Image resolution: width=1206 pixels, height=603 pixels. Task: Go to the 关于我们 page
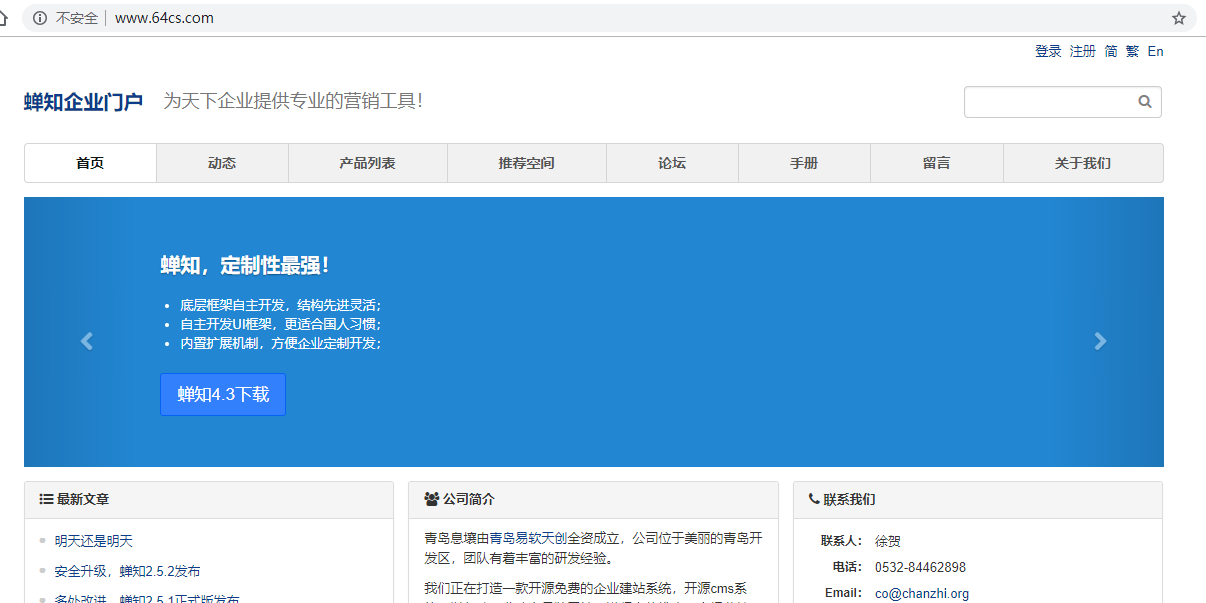coord(1082,163)
